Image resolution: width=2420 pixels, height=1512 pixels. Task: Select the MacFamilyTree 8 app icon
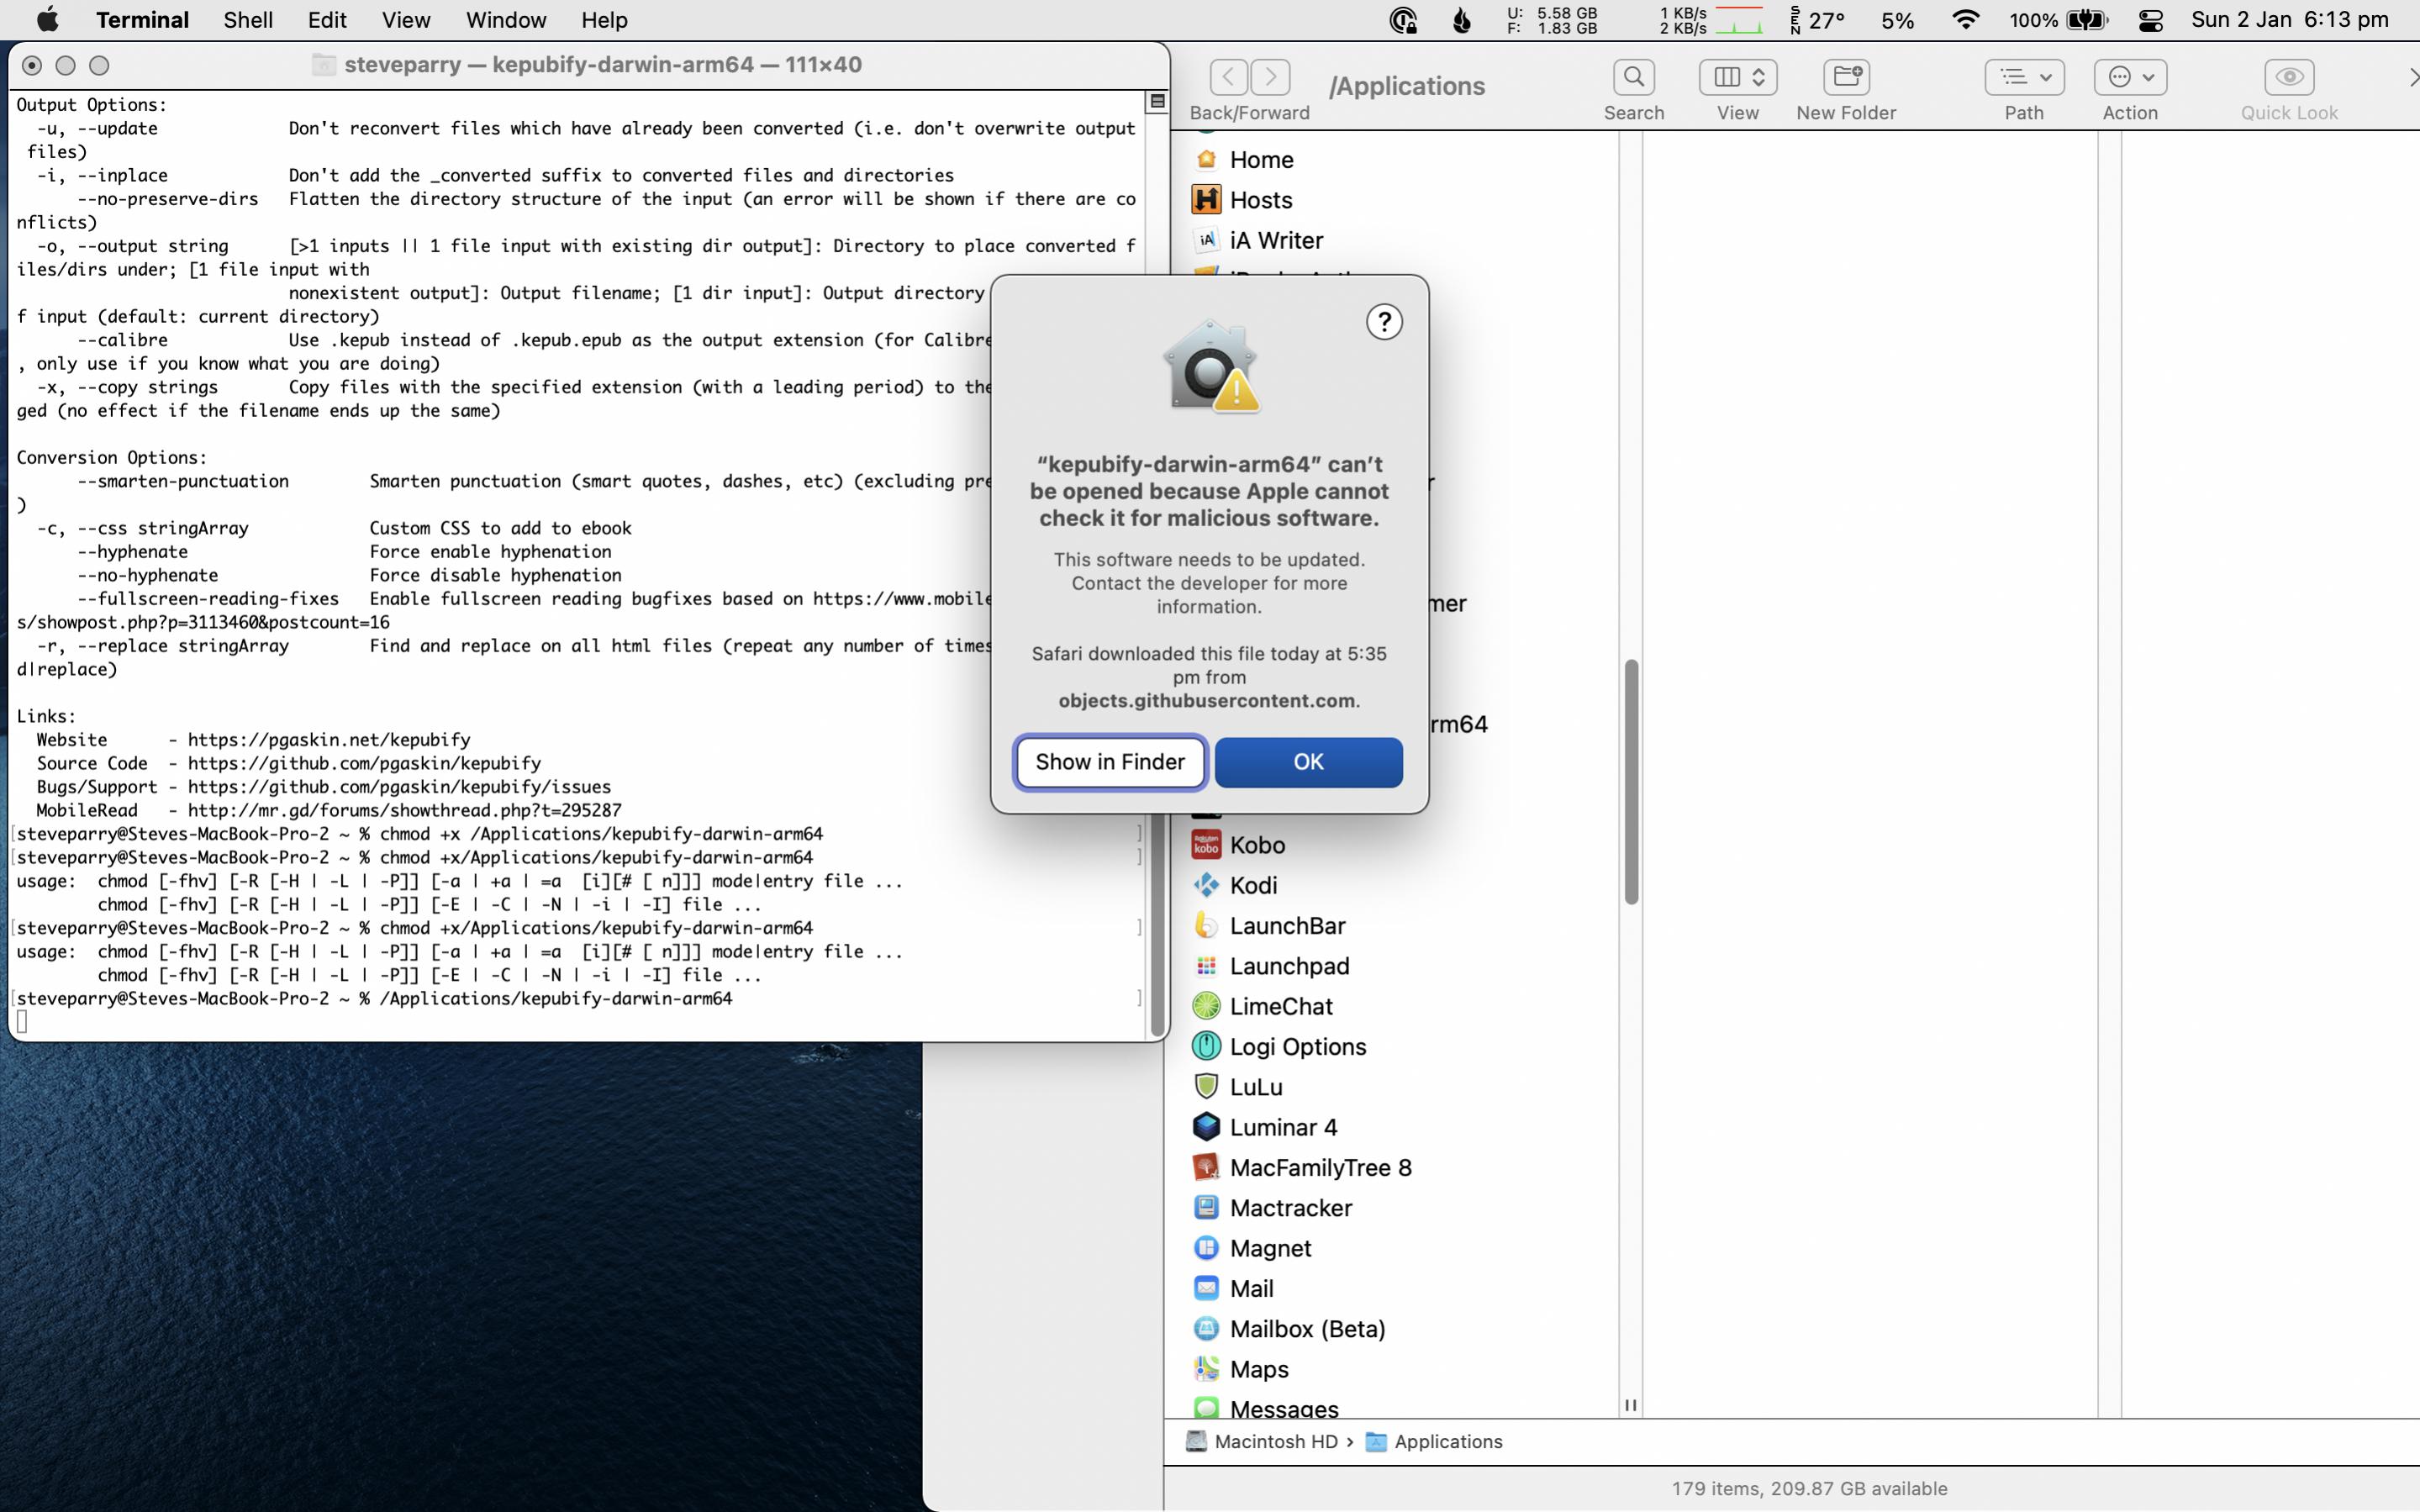1206,1167
